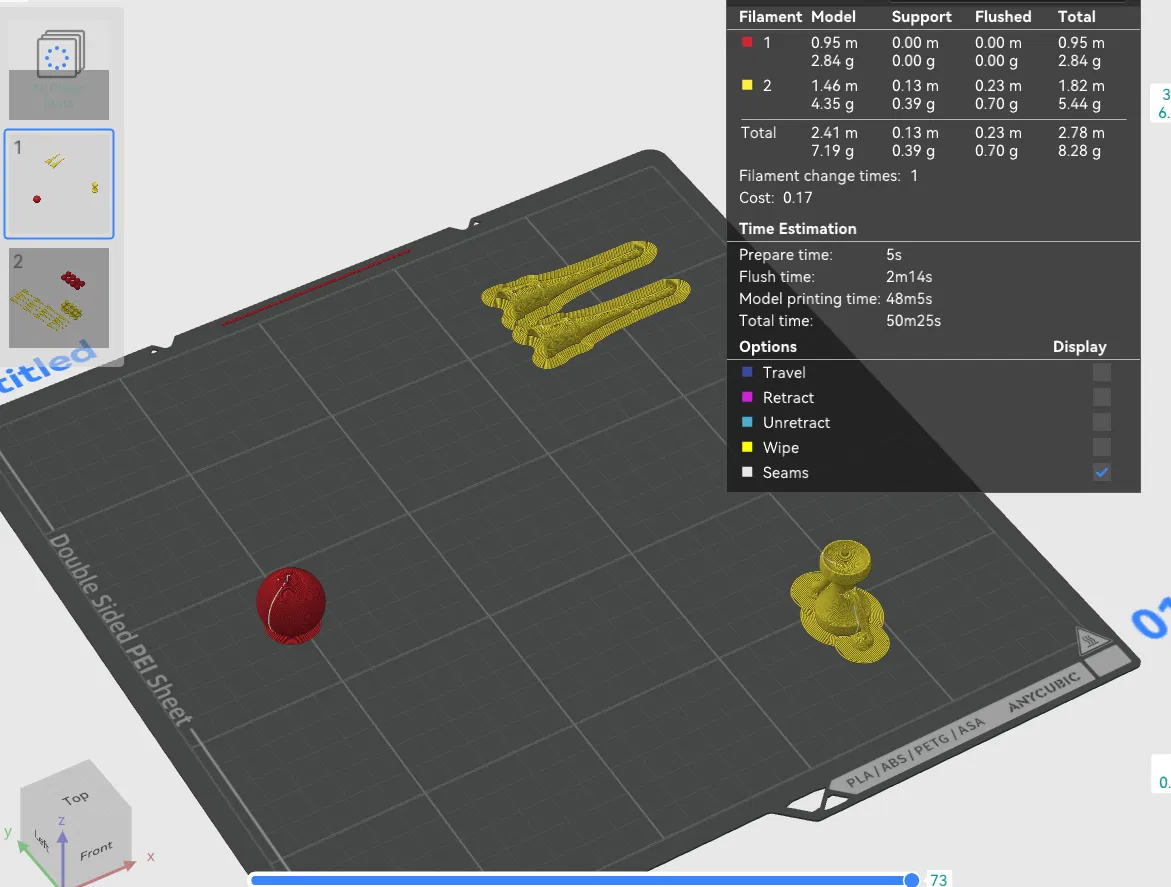Click the Front face of view cube

pyautogui.click(x=96, y=850)
